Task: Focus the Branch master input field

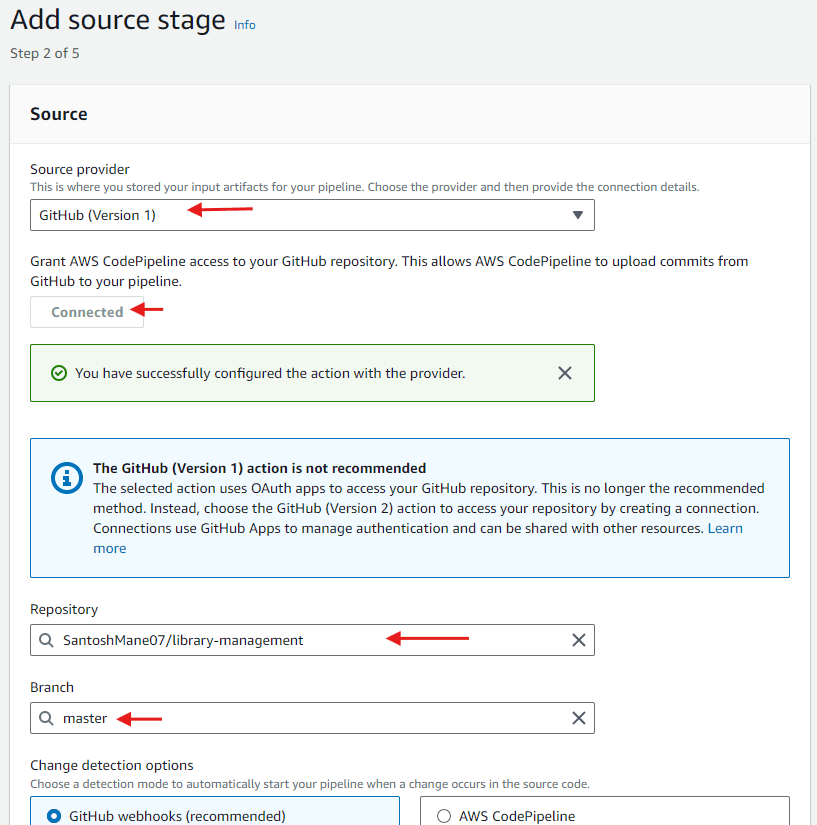Action: click(312, 718)
